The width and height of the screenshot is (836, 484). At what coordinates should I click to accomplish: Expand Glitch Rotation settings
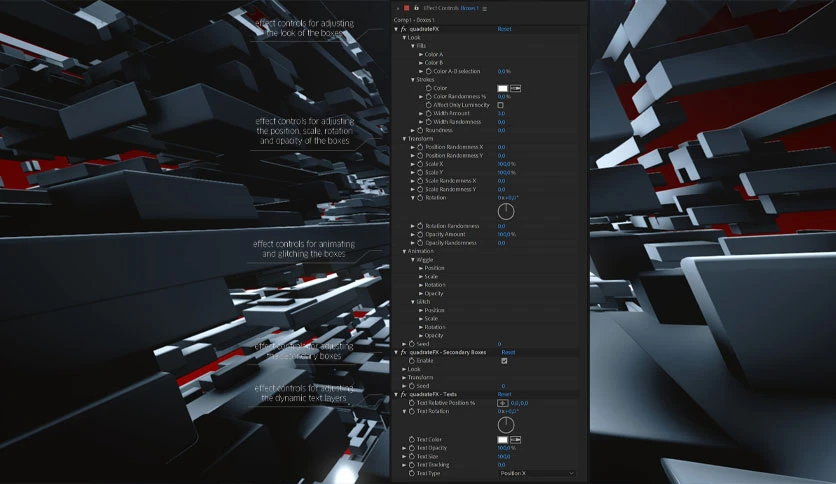(x=421, y=327)
